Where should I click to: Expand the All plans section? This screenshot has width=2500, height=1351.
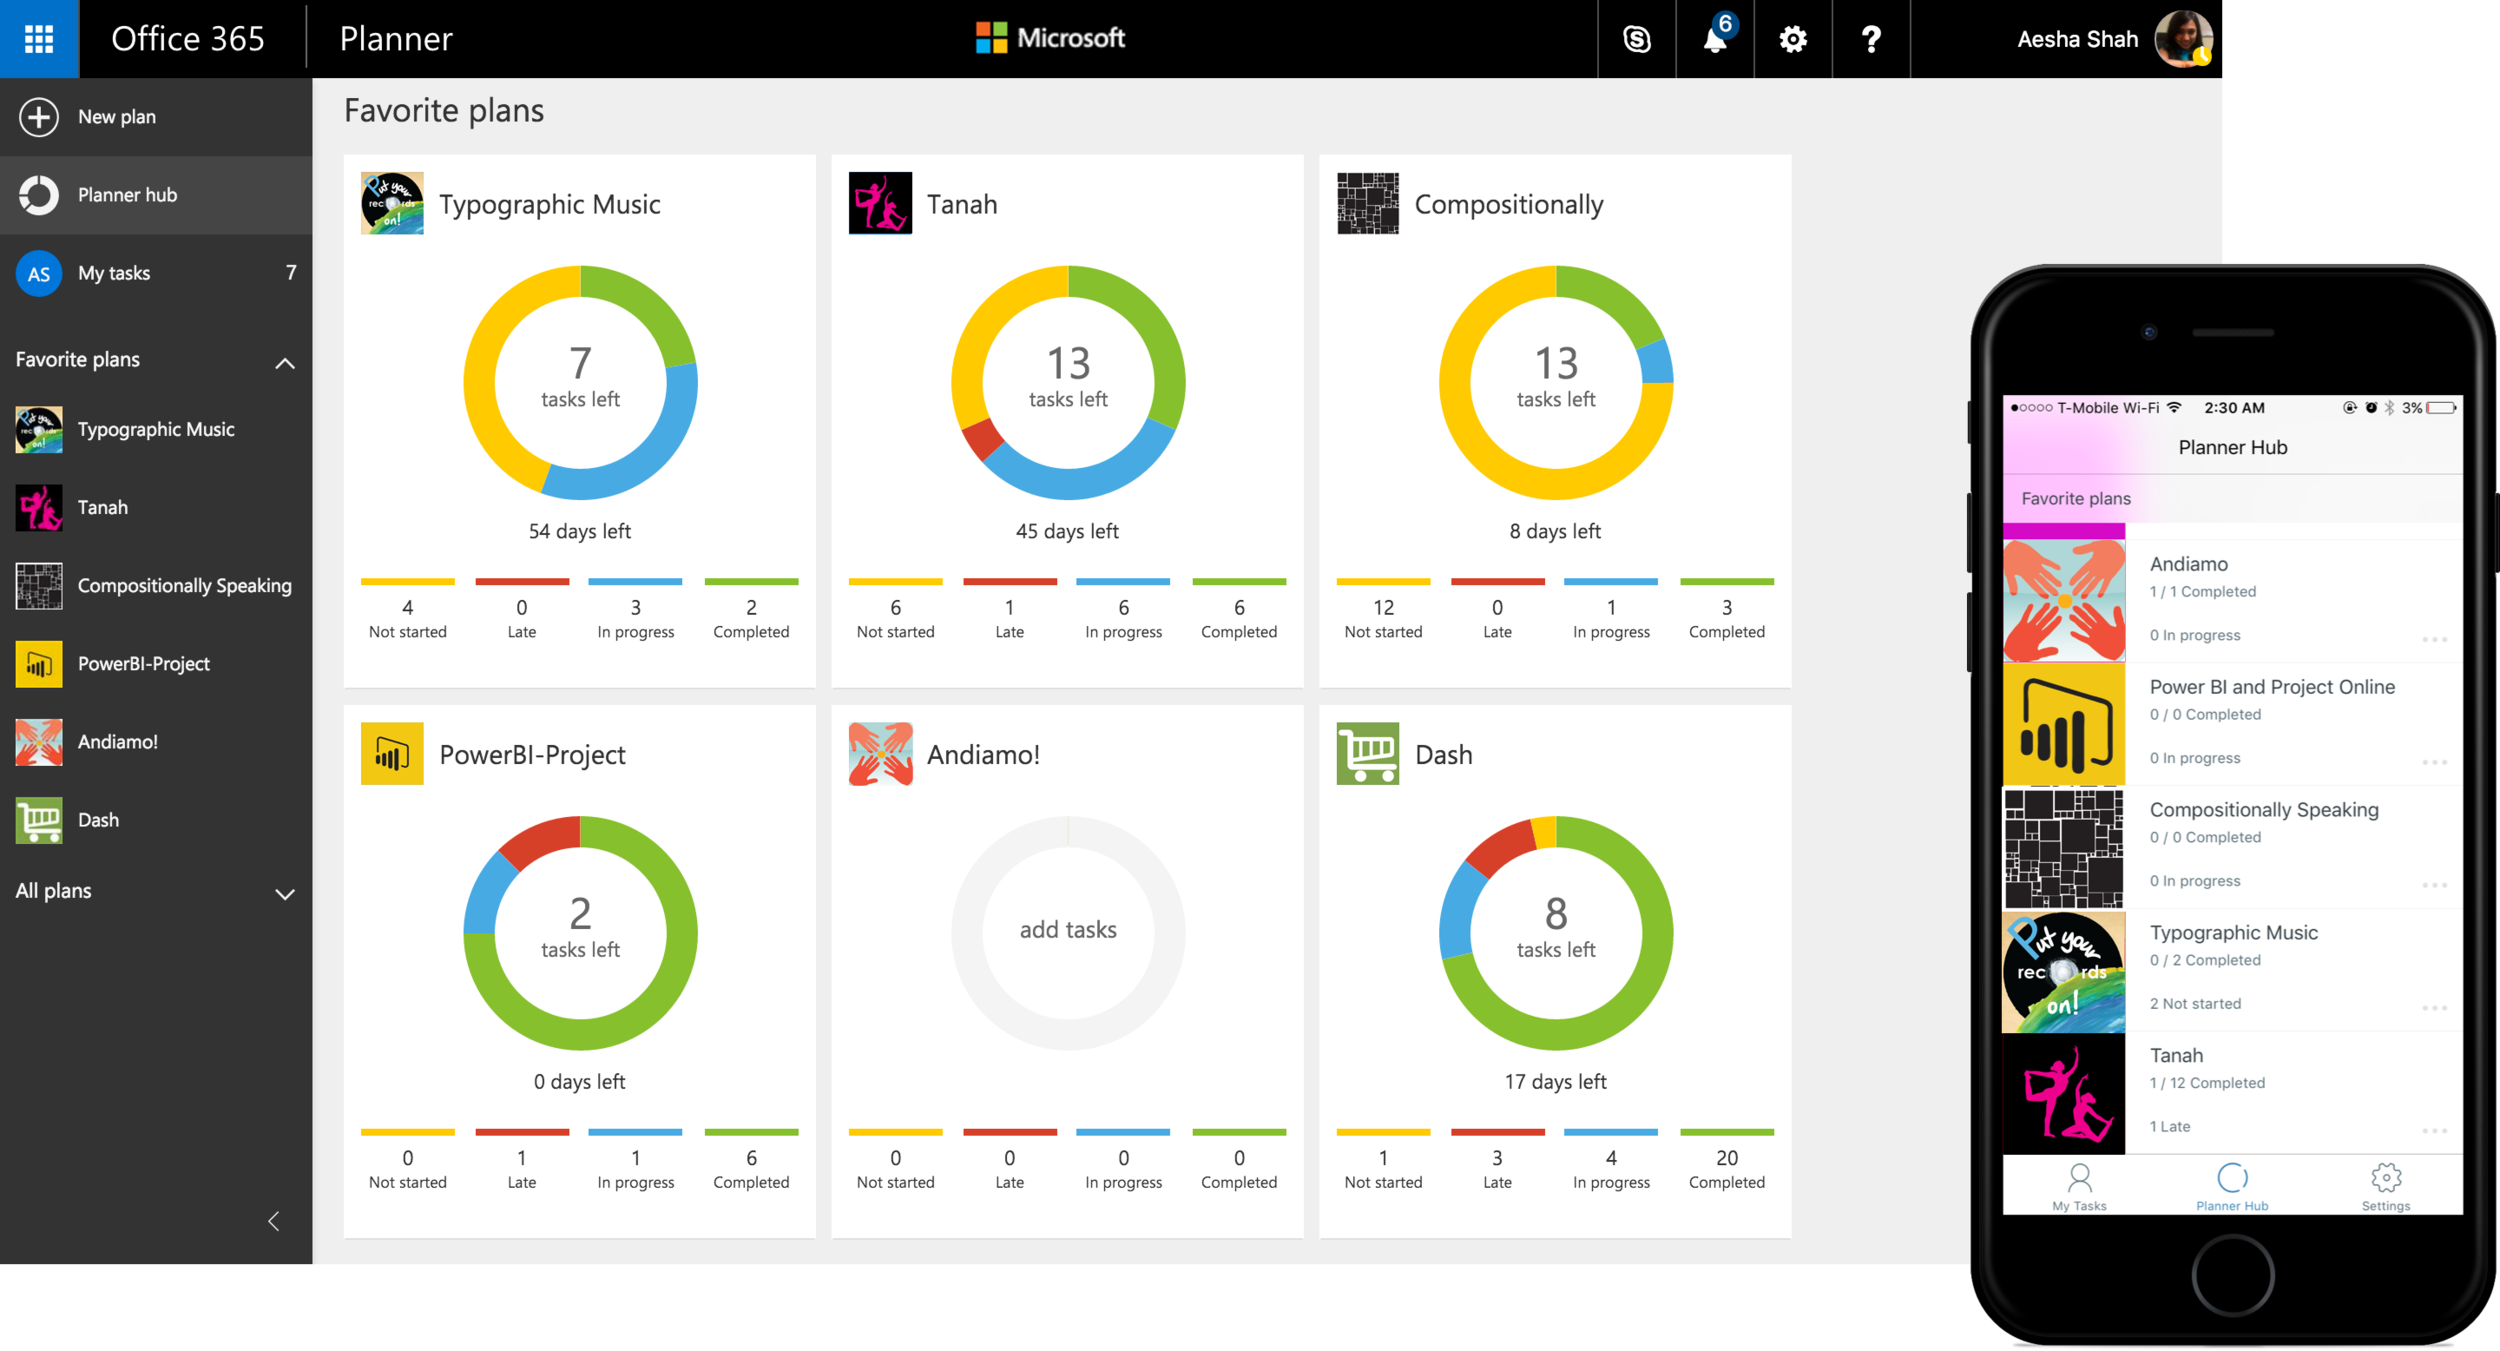(x=285, y=894)
